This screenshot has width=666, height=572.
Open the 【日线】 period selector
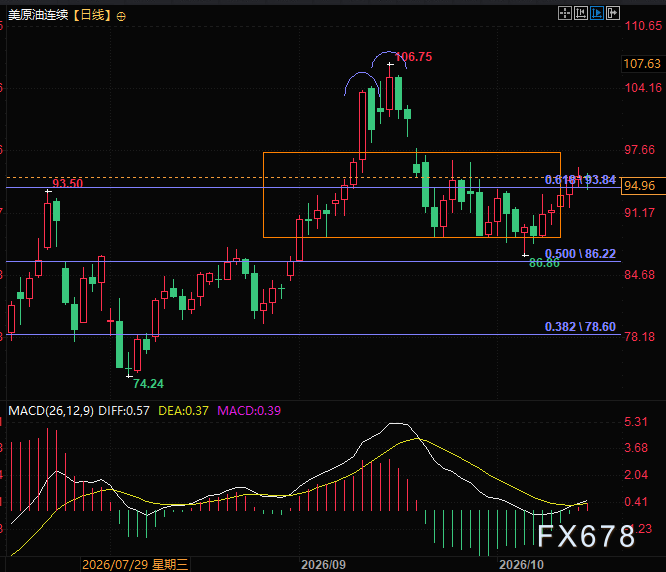pyautogui.click(x=92, y=15)
